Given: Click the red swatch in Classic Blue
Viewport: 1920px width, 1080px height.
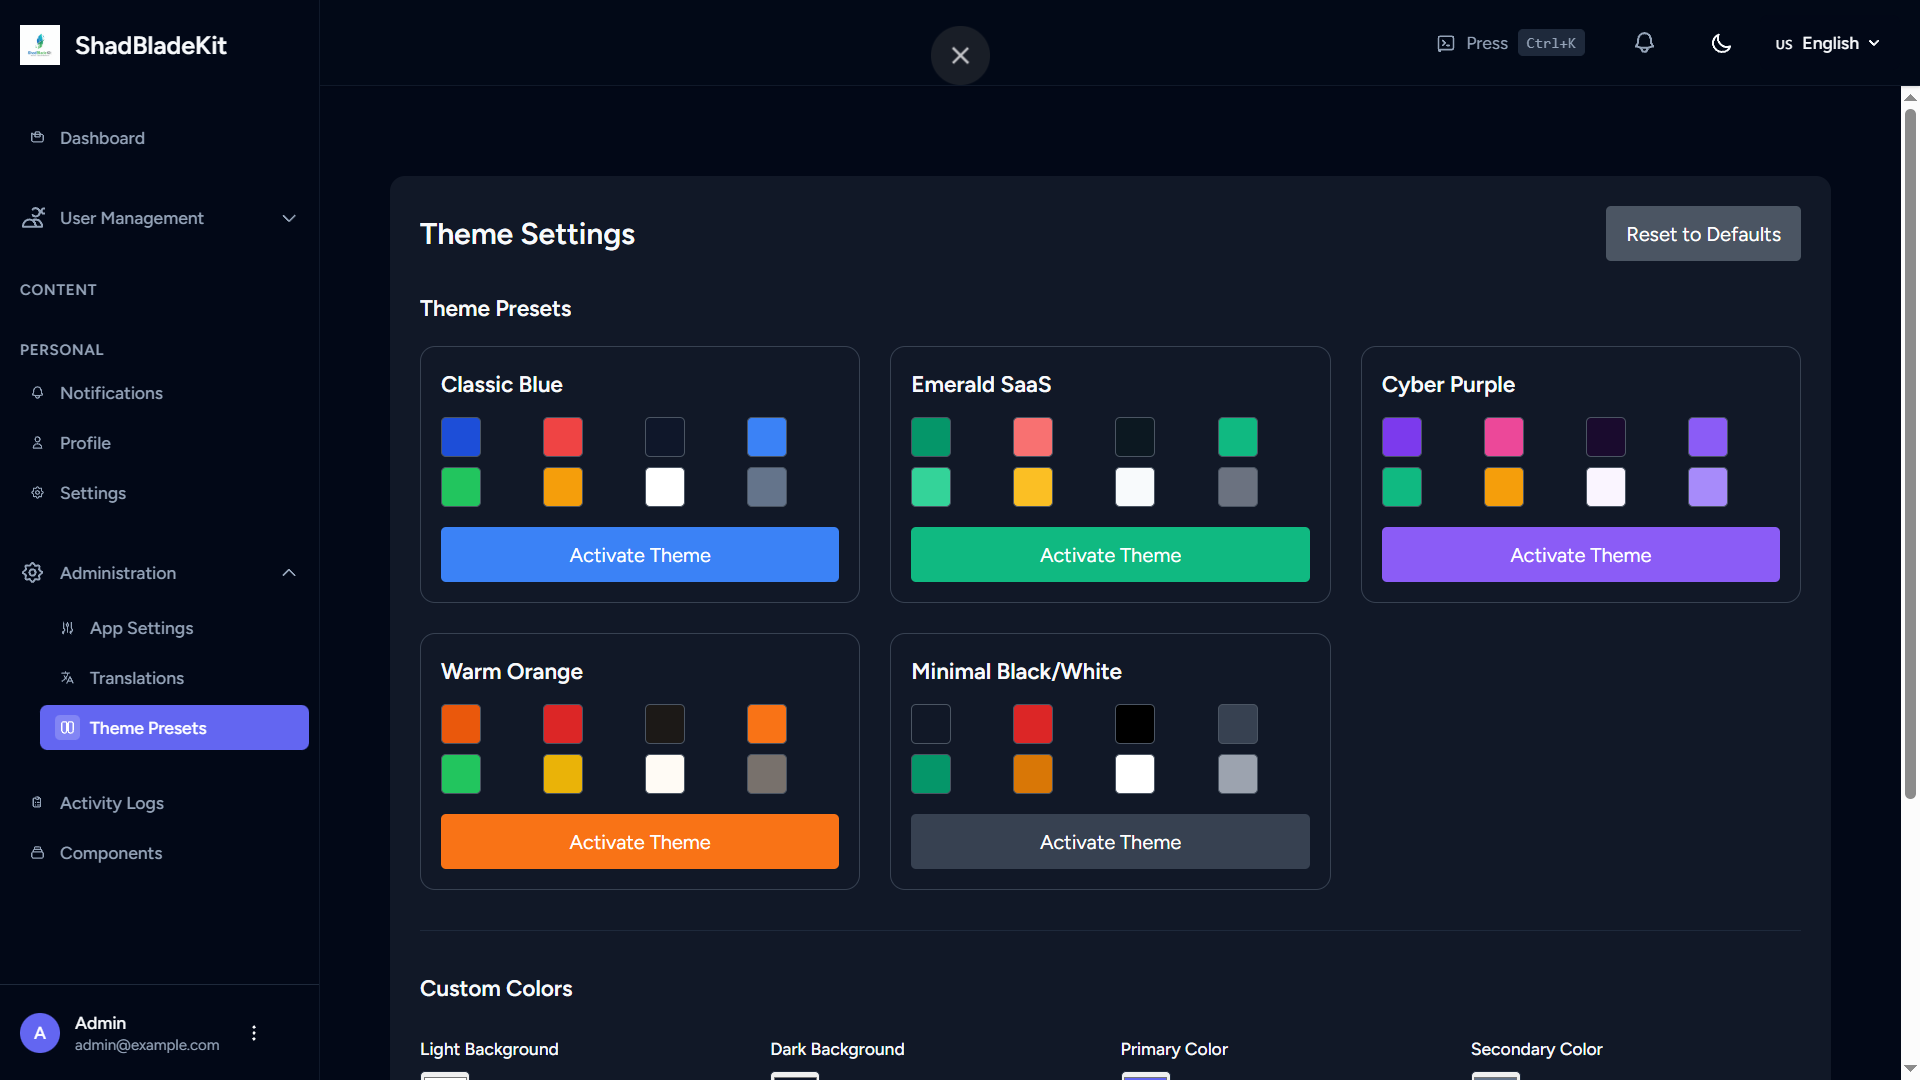Looking at the screenshot, I should click(x=563, y=437).
